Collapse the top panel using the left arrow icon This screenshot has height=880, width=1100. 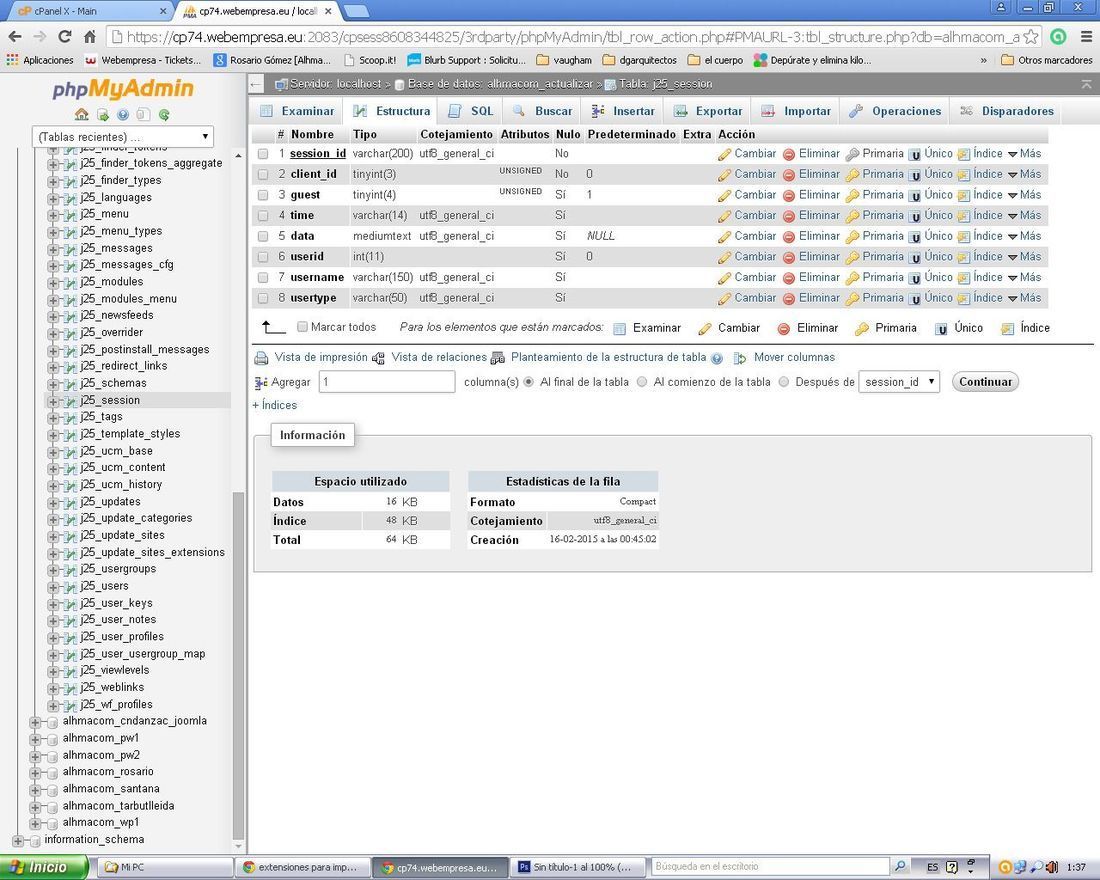tap(256, 85)
